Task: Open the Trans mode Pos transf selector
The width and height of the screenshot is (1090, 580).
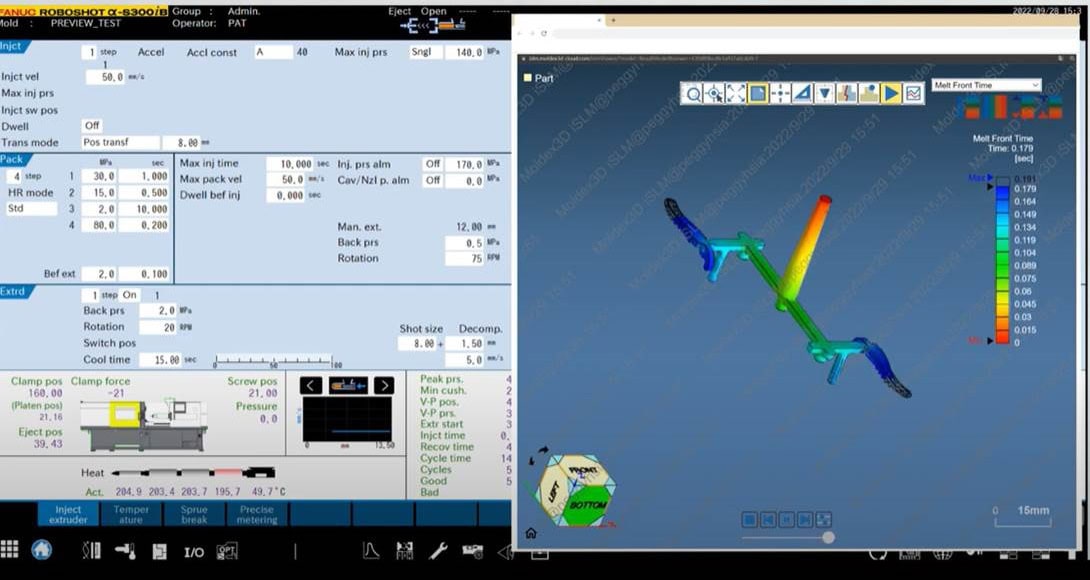Action: pyautogui.click(x=119, y=143)
